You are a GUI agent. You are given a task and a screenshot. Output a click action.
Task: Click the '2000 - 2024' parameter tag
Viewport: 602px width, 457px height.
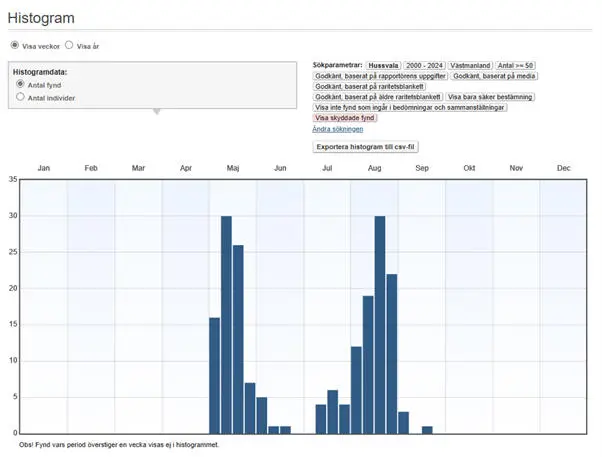pos(424,64)
